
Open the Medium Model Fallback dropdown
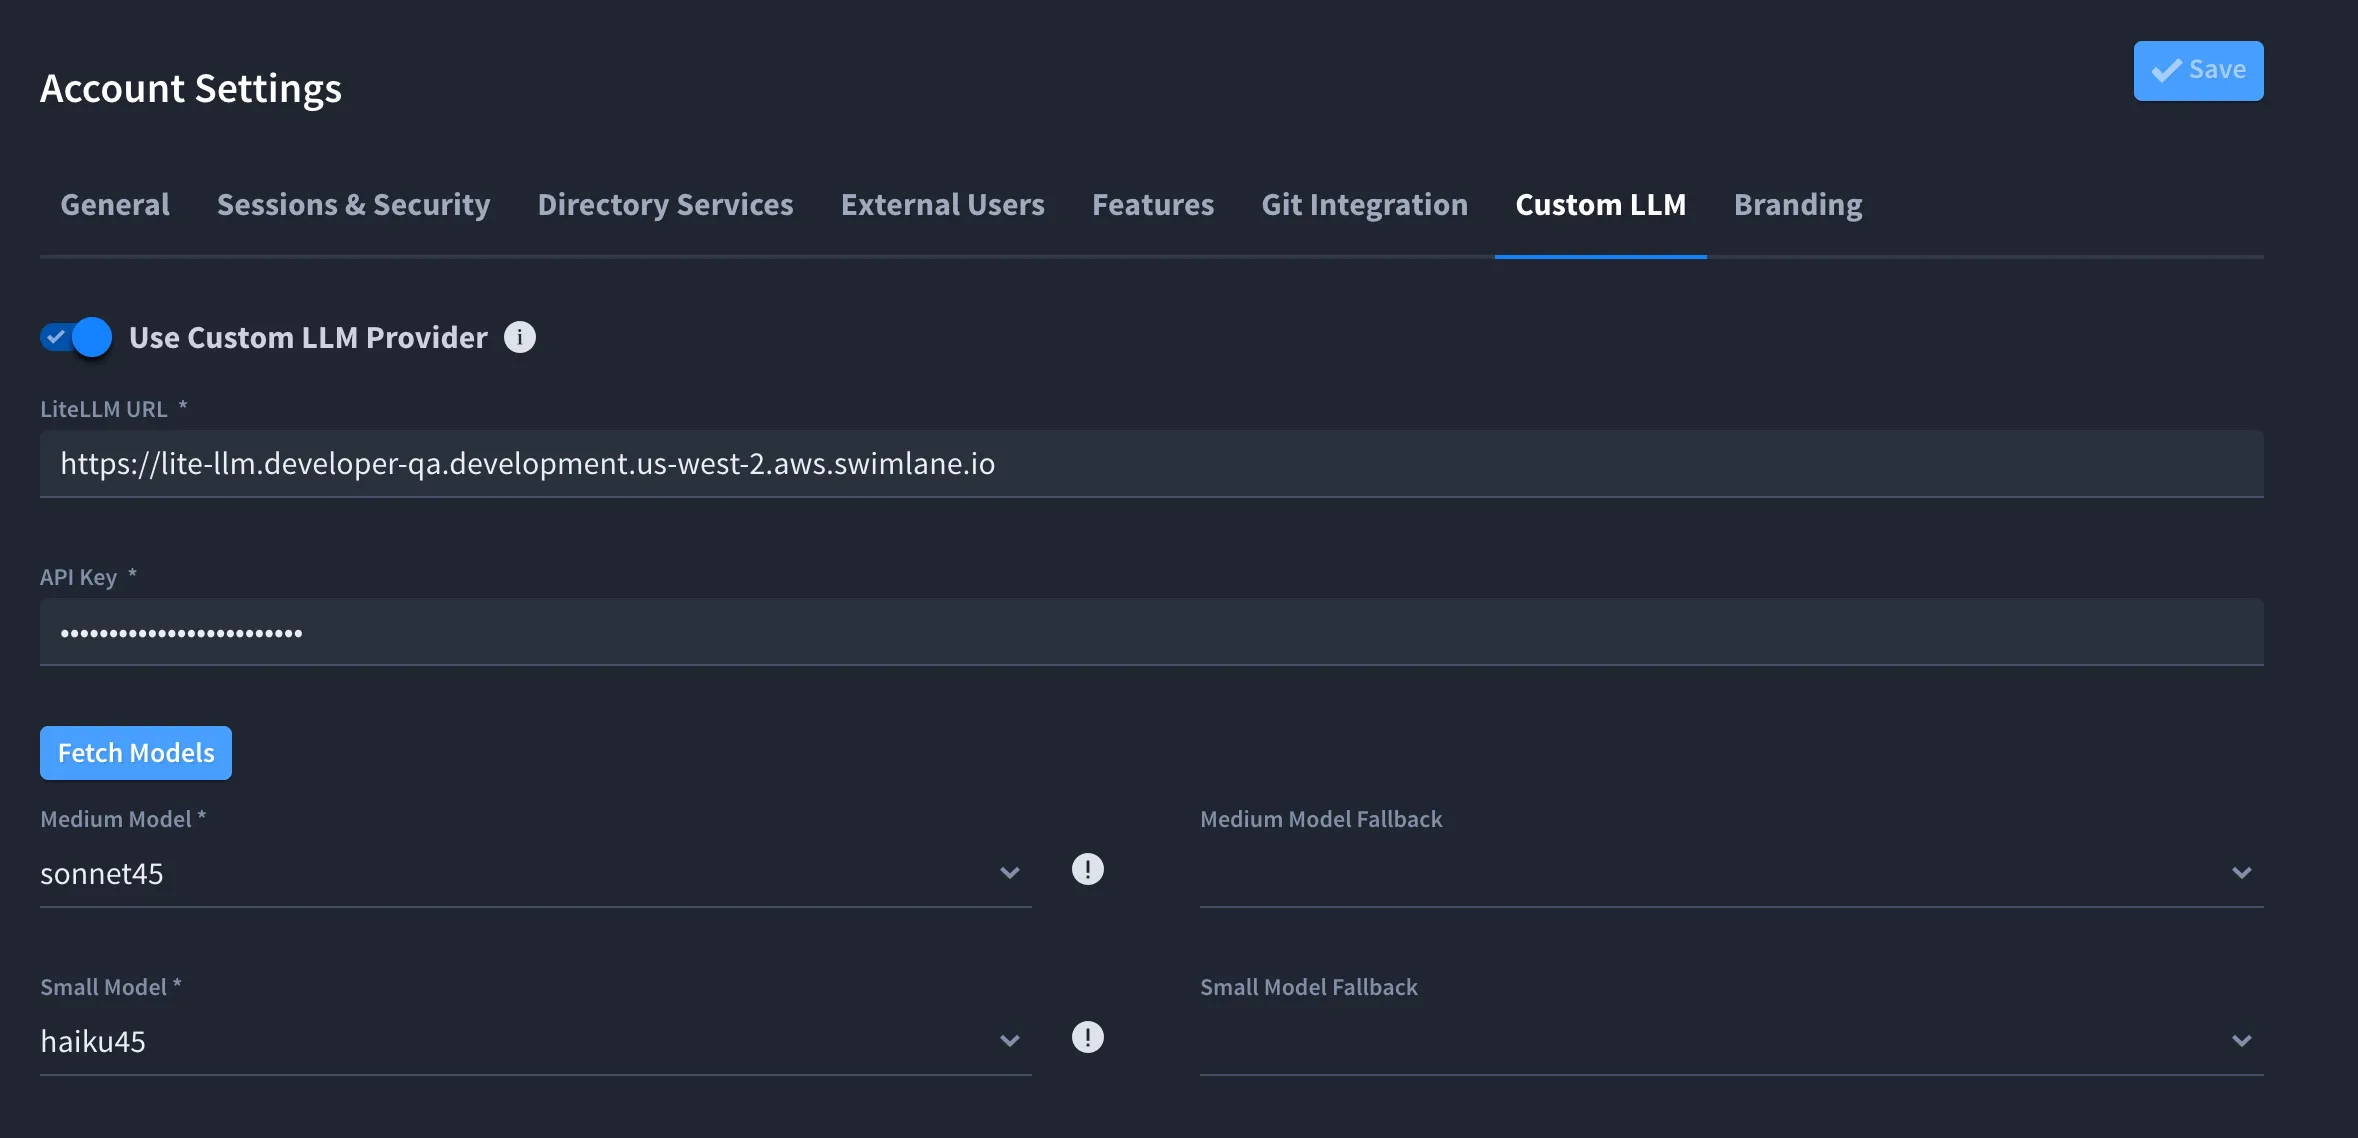tap(1731, 874)
